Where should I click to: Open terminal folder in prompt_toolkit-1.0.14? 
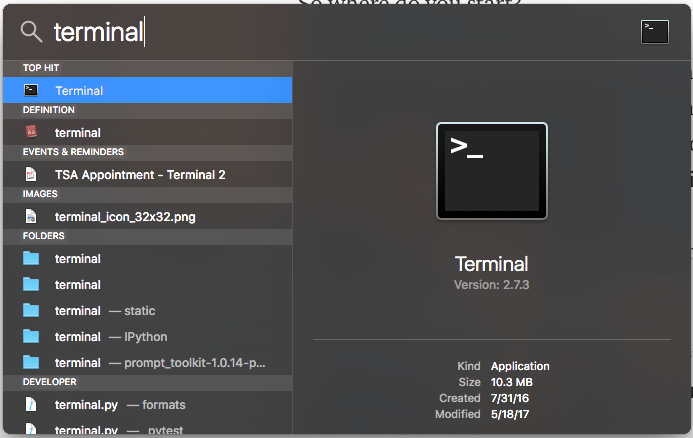pos(148,363)
